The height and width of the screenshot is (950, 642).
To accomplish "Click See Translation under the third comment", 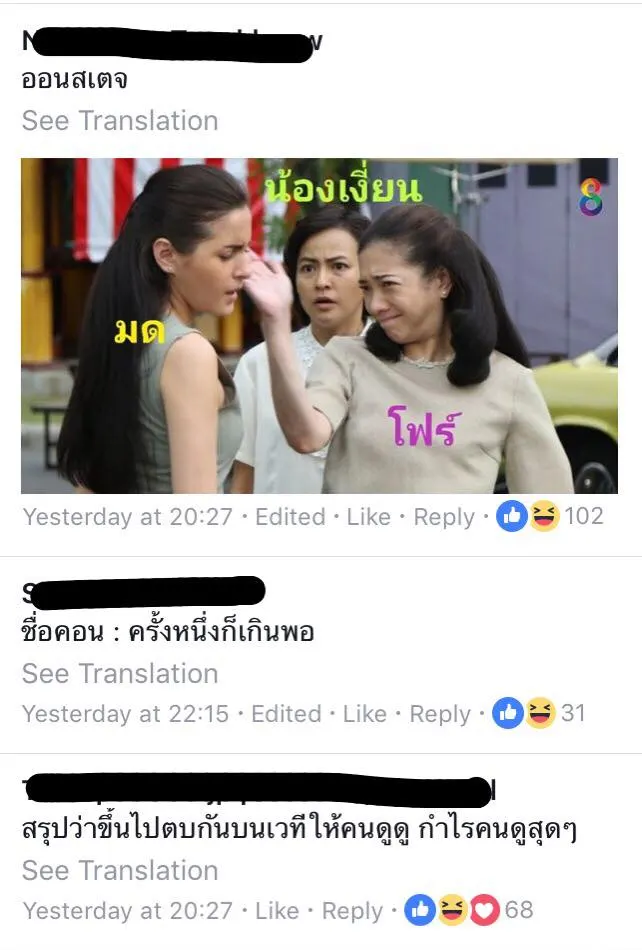I will 120,871.
